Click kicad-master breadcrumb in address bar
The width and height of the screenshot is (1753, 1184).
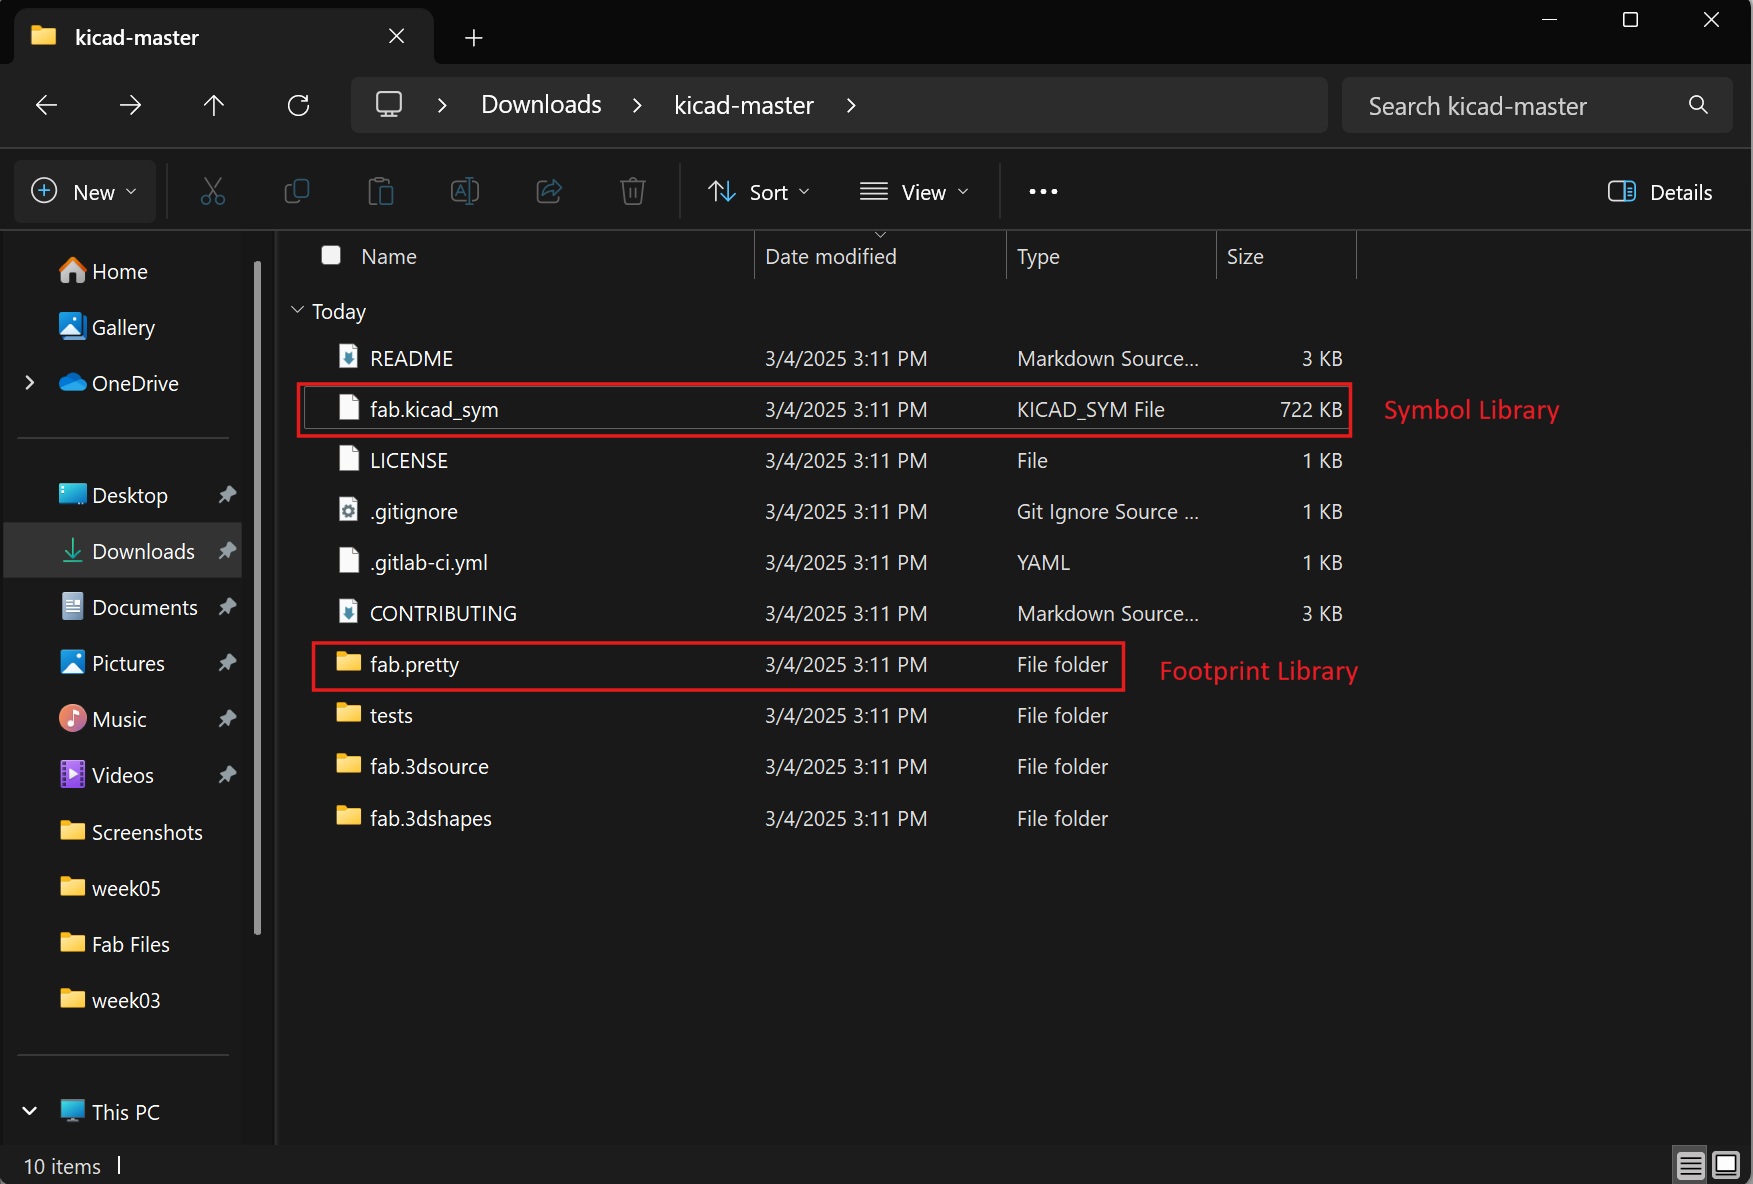[744, 105]
